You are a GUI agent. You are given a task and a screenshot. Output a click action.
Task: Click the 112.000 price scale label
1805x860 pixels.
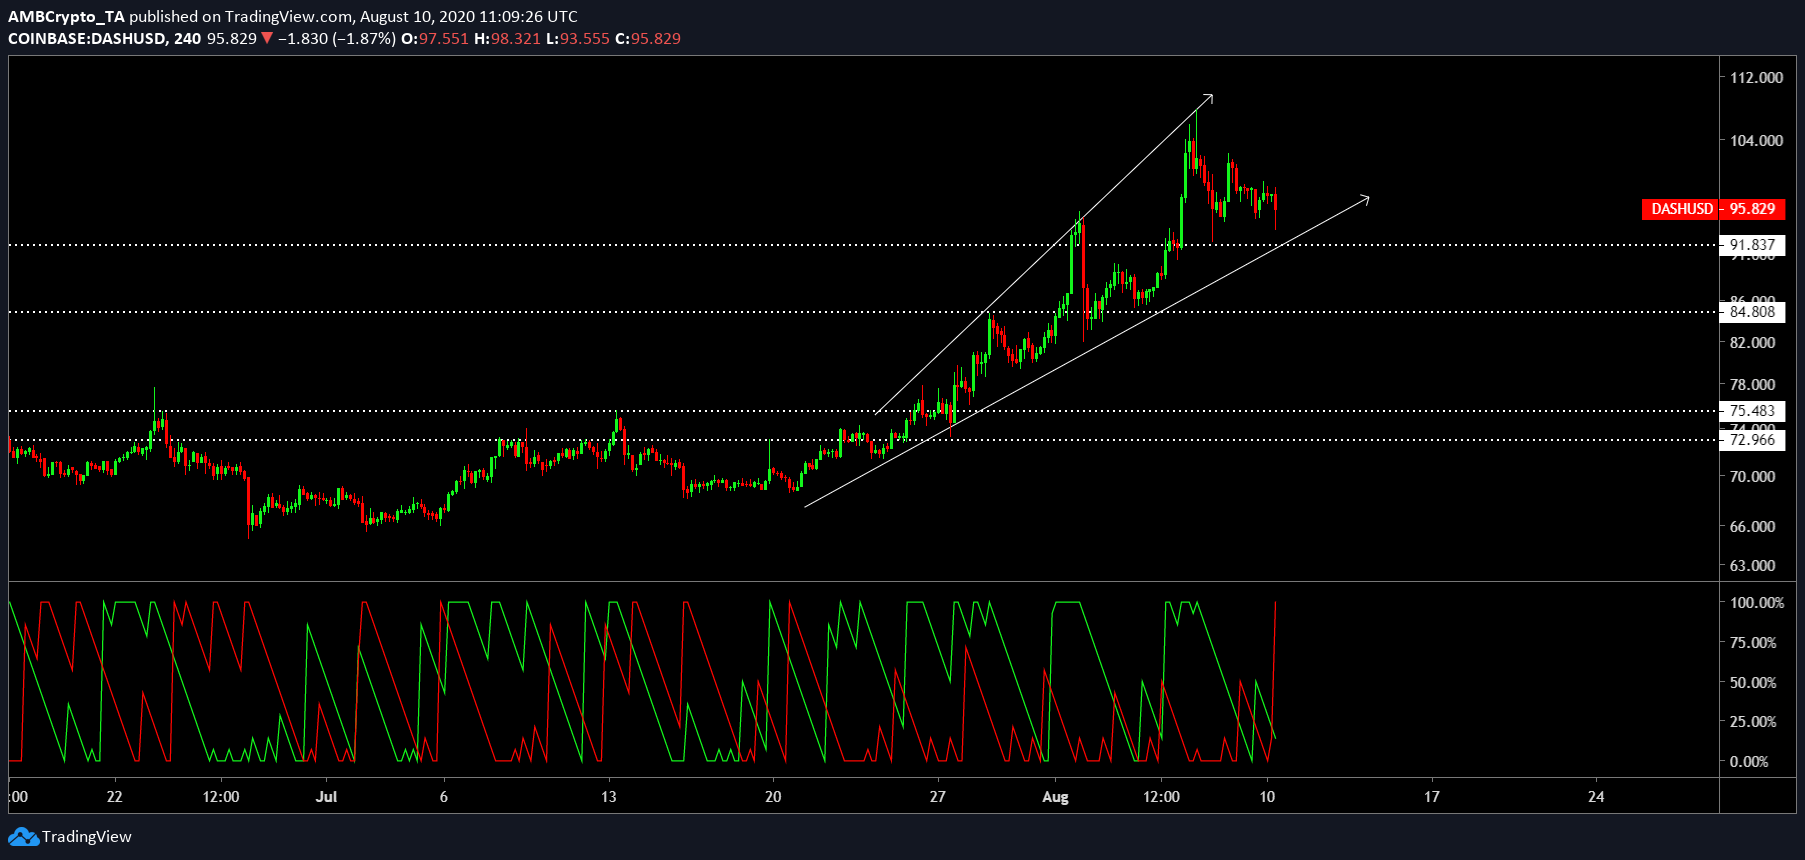tap(1756, 78)
